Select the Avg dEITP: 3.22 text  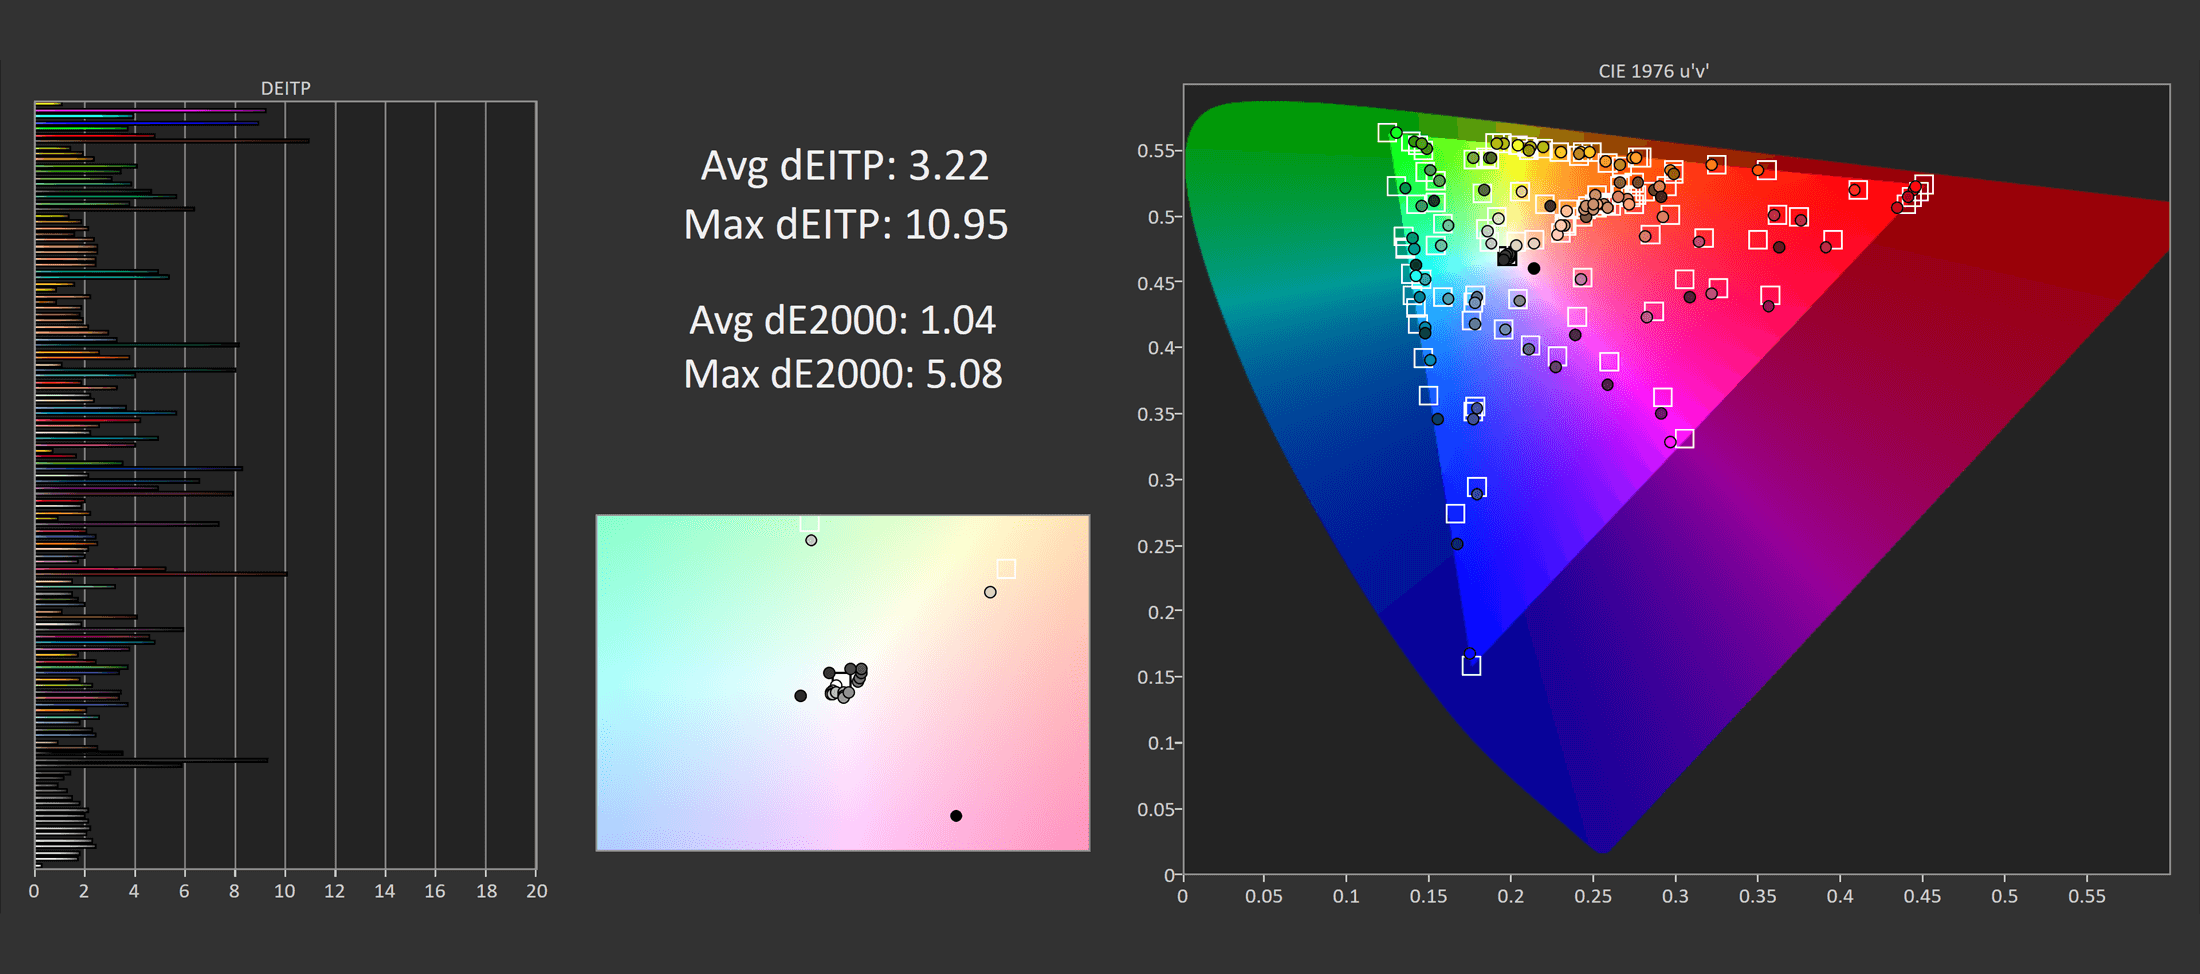844,165
